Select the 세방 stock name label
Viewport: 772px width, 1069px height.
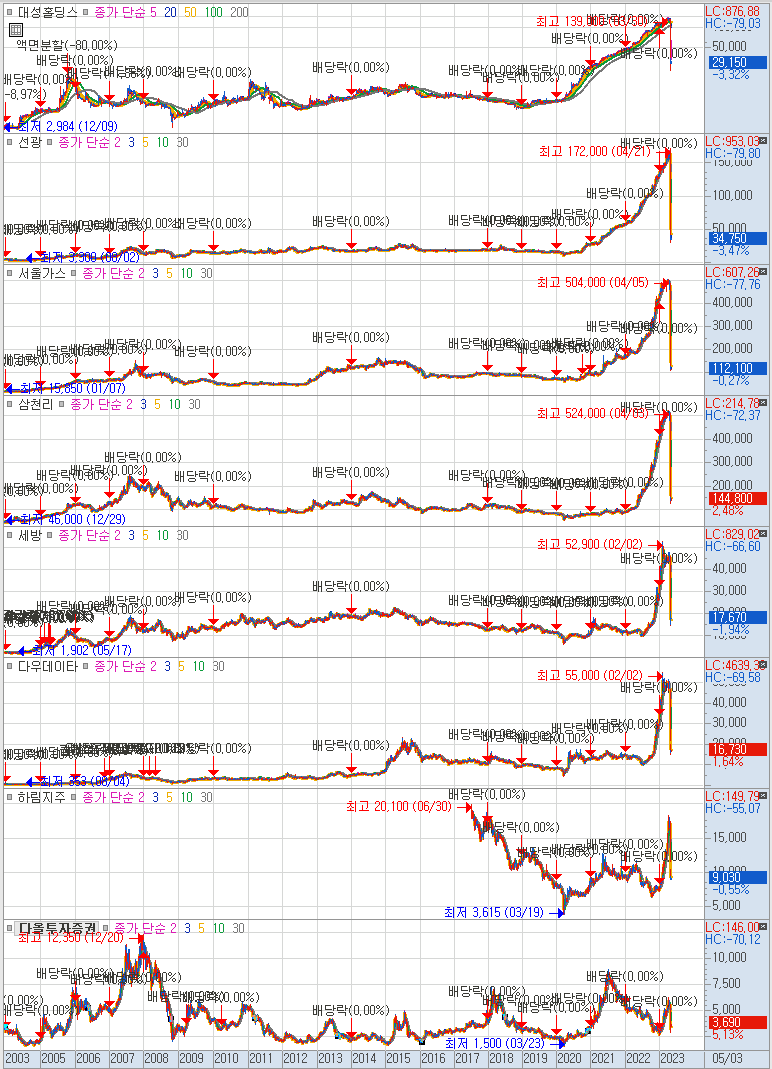(x=30, y=535)
